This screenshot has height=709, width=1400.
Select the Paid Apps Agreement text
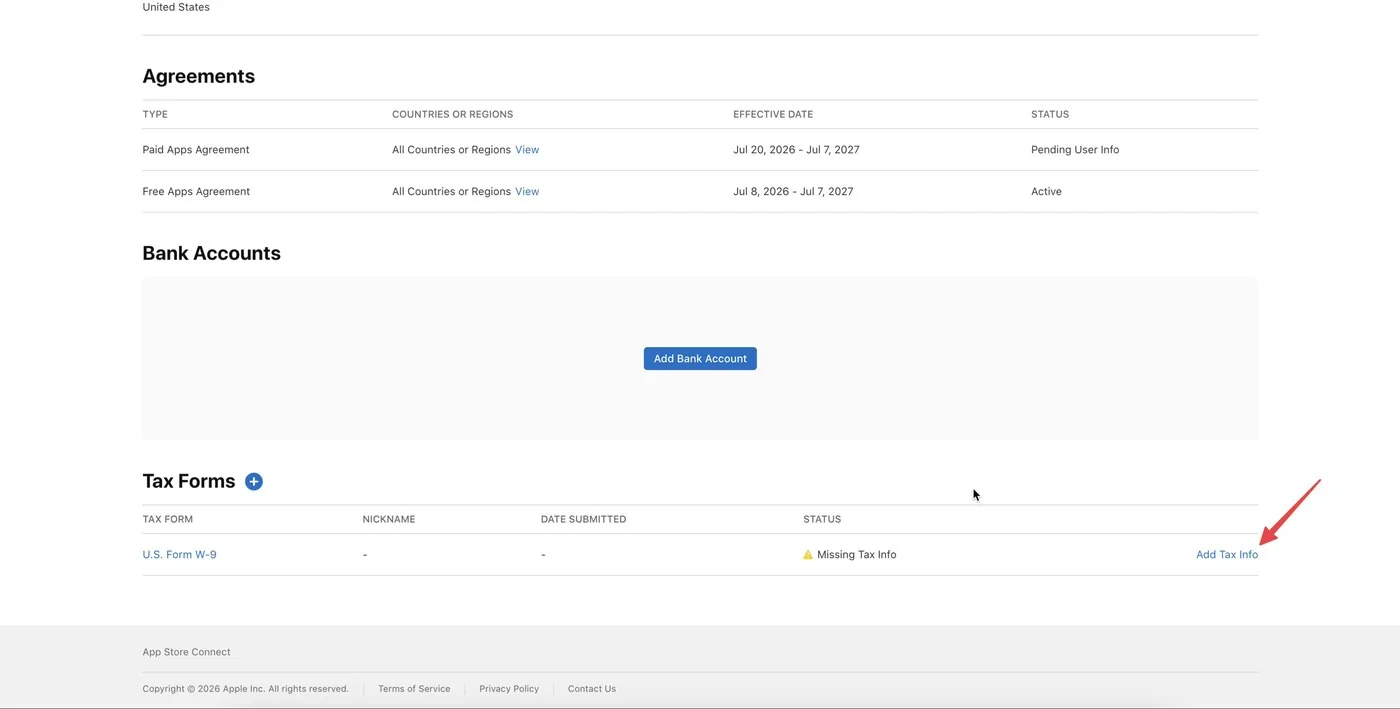pyautogui.click(x=196, y=150)
